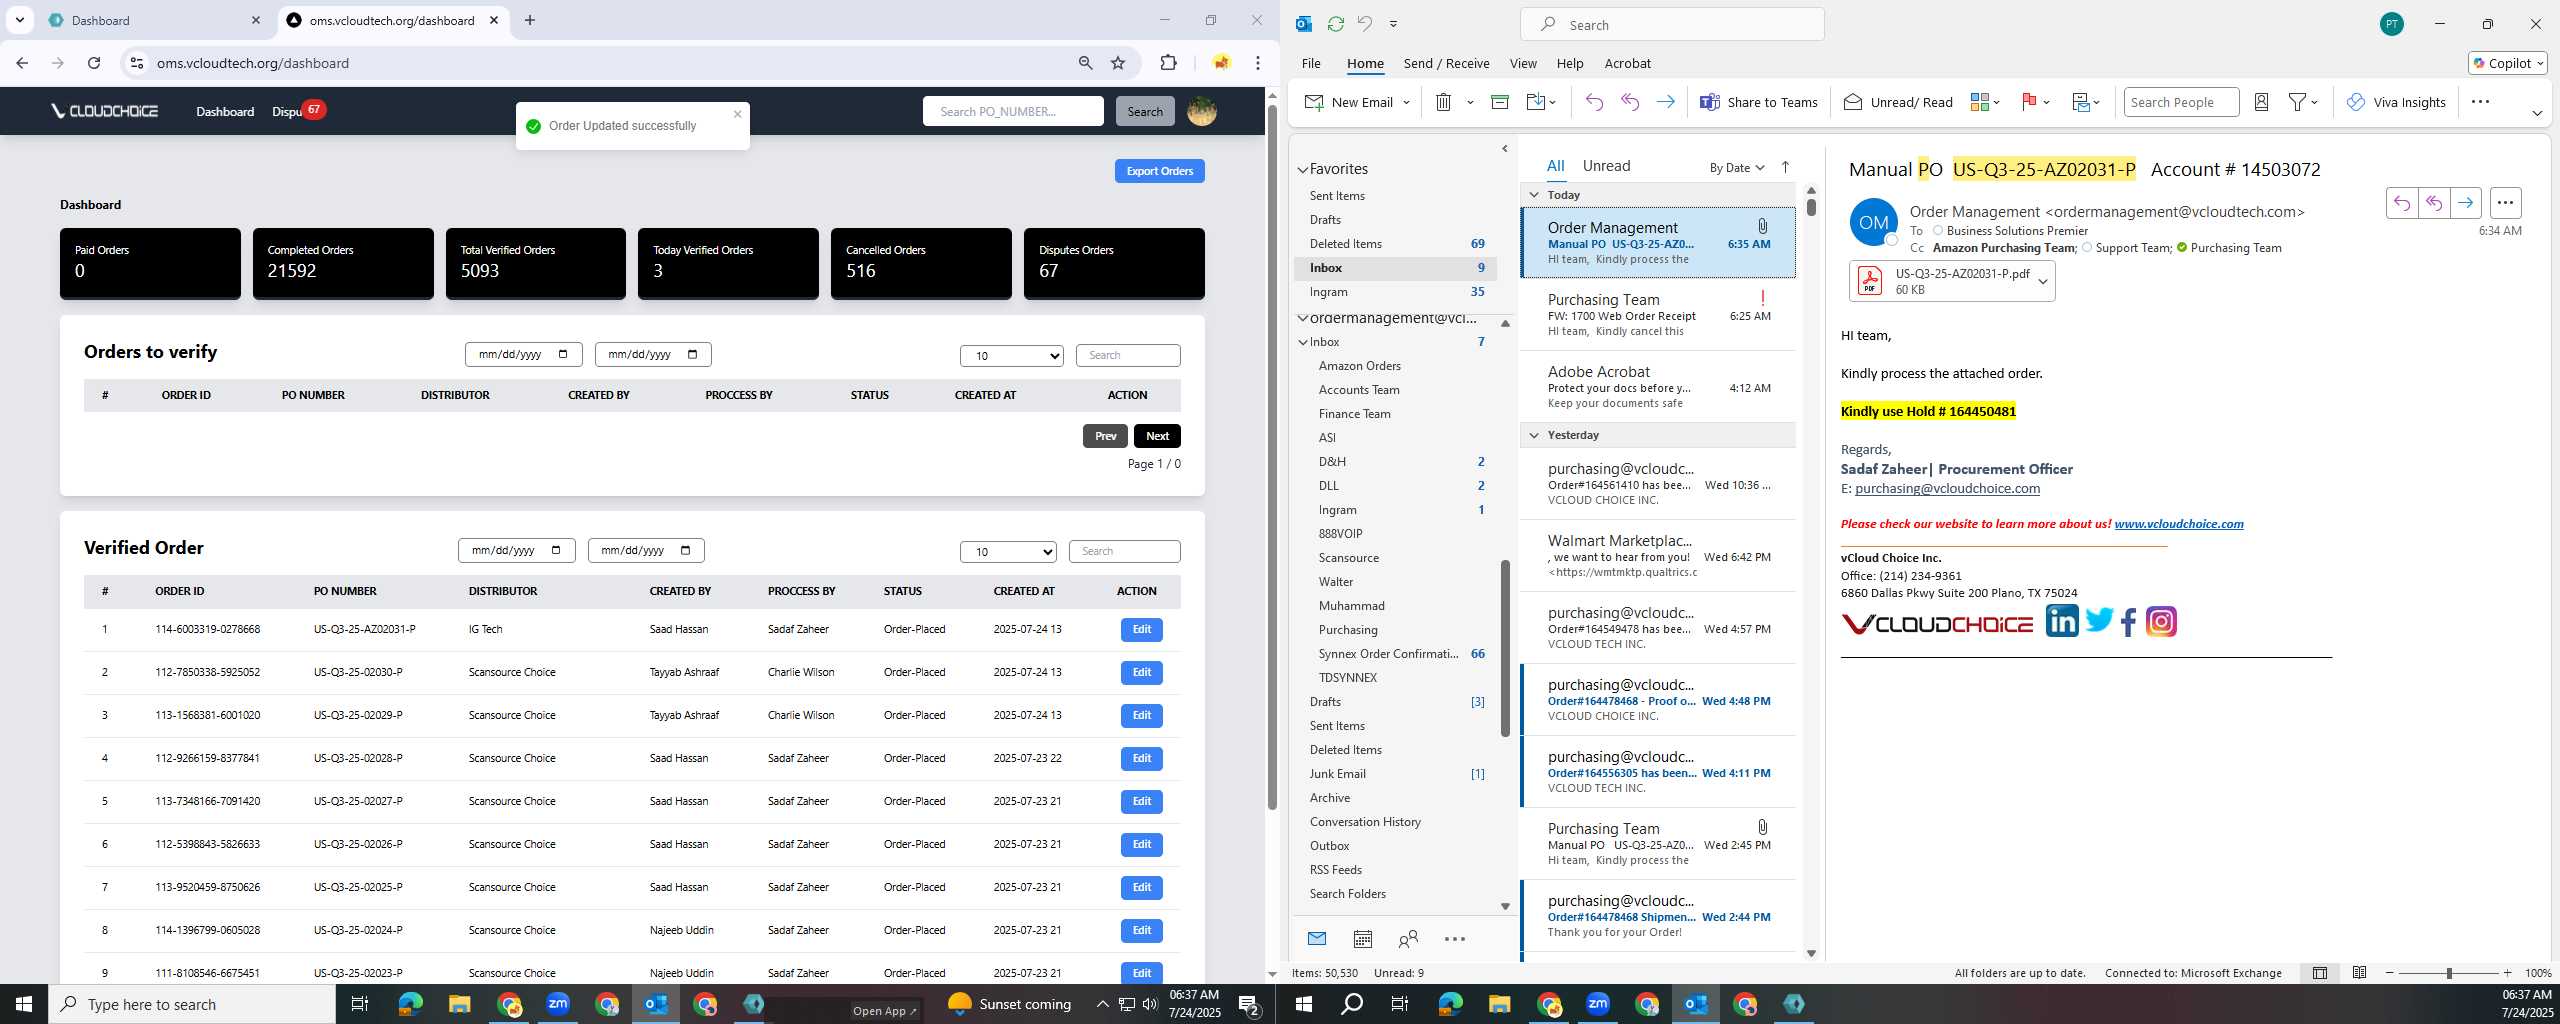
Task: Click the Chrome reload page icon
Action: 94,63
